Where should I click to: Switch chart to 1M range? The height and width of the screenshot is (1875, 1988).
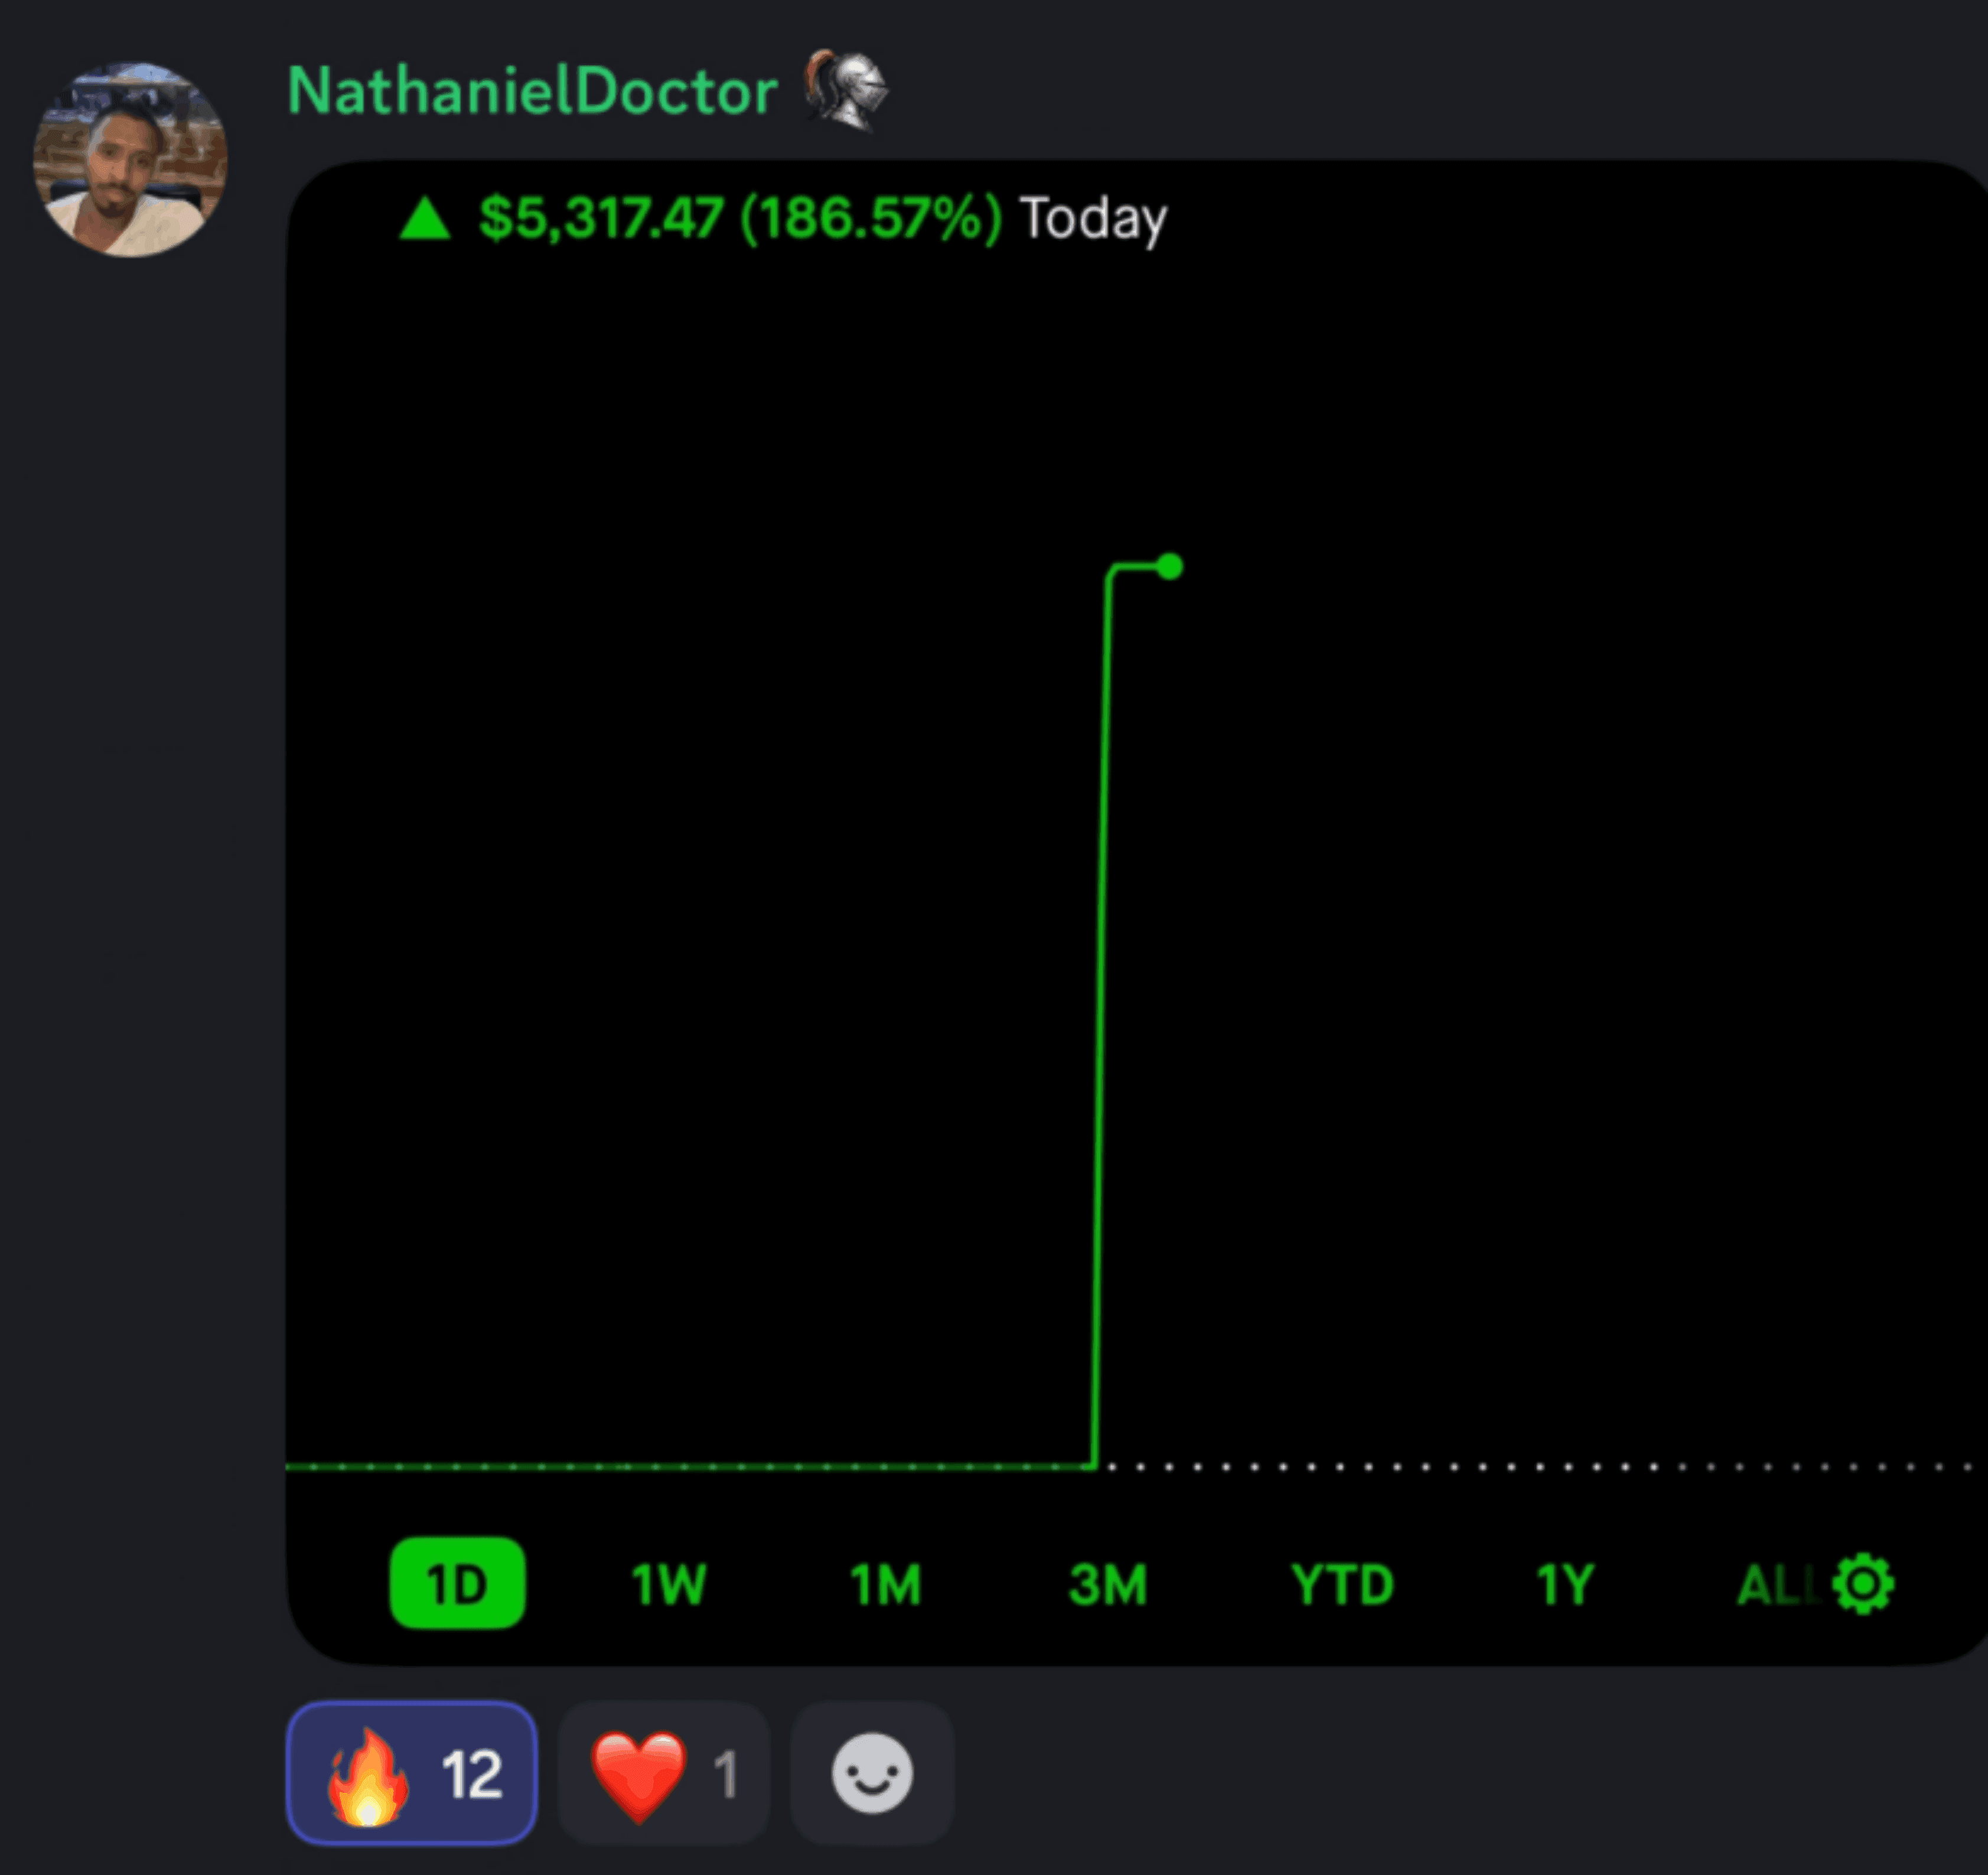[885, 1585]
